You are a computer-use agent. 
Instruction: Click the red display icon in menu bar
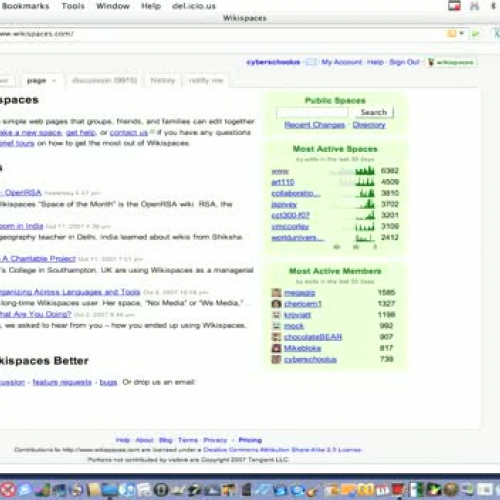point(454,6)
